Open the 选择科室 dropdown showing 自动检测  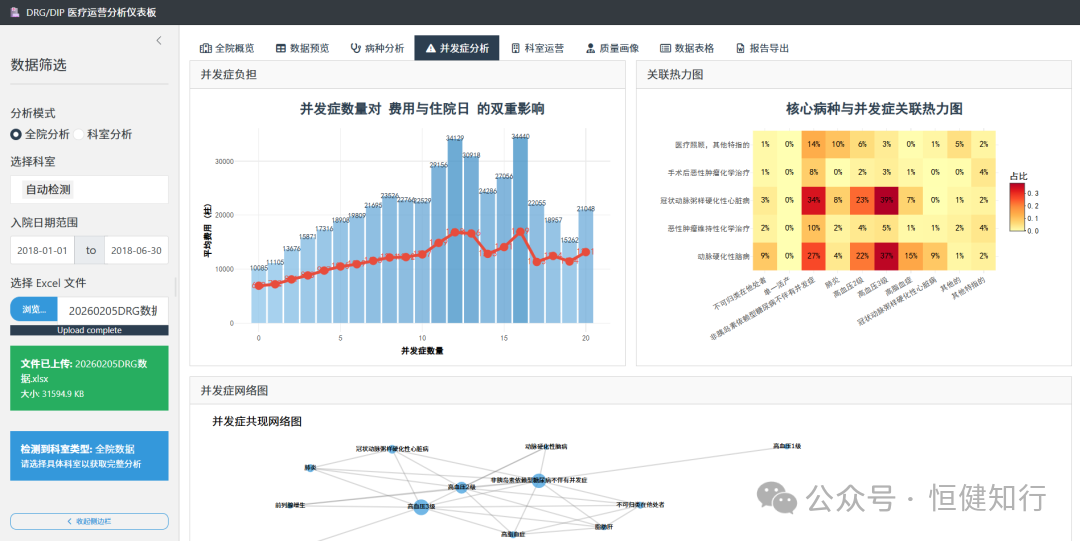pos(90,190)
